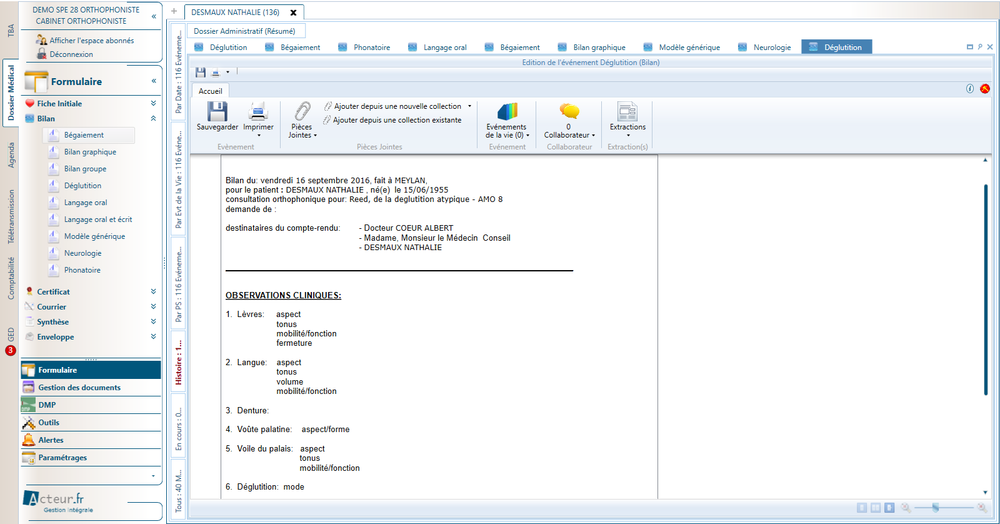Collapse the Bilan section
Screen dimensions: 1000x524
153,118
